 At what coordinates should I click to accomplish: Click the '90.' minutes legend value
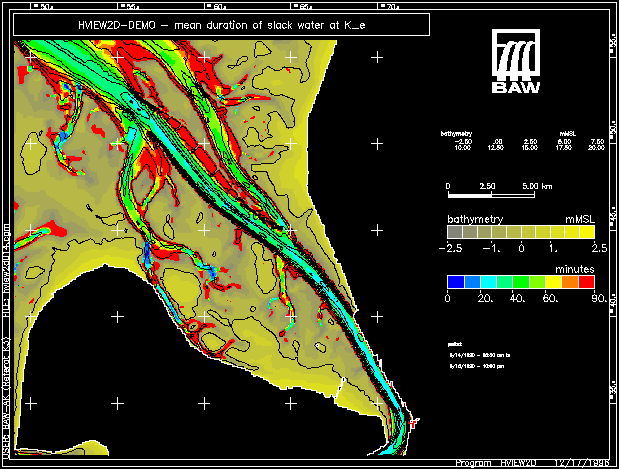point(600,298)
